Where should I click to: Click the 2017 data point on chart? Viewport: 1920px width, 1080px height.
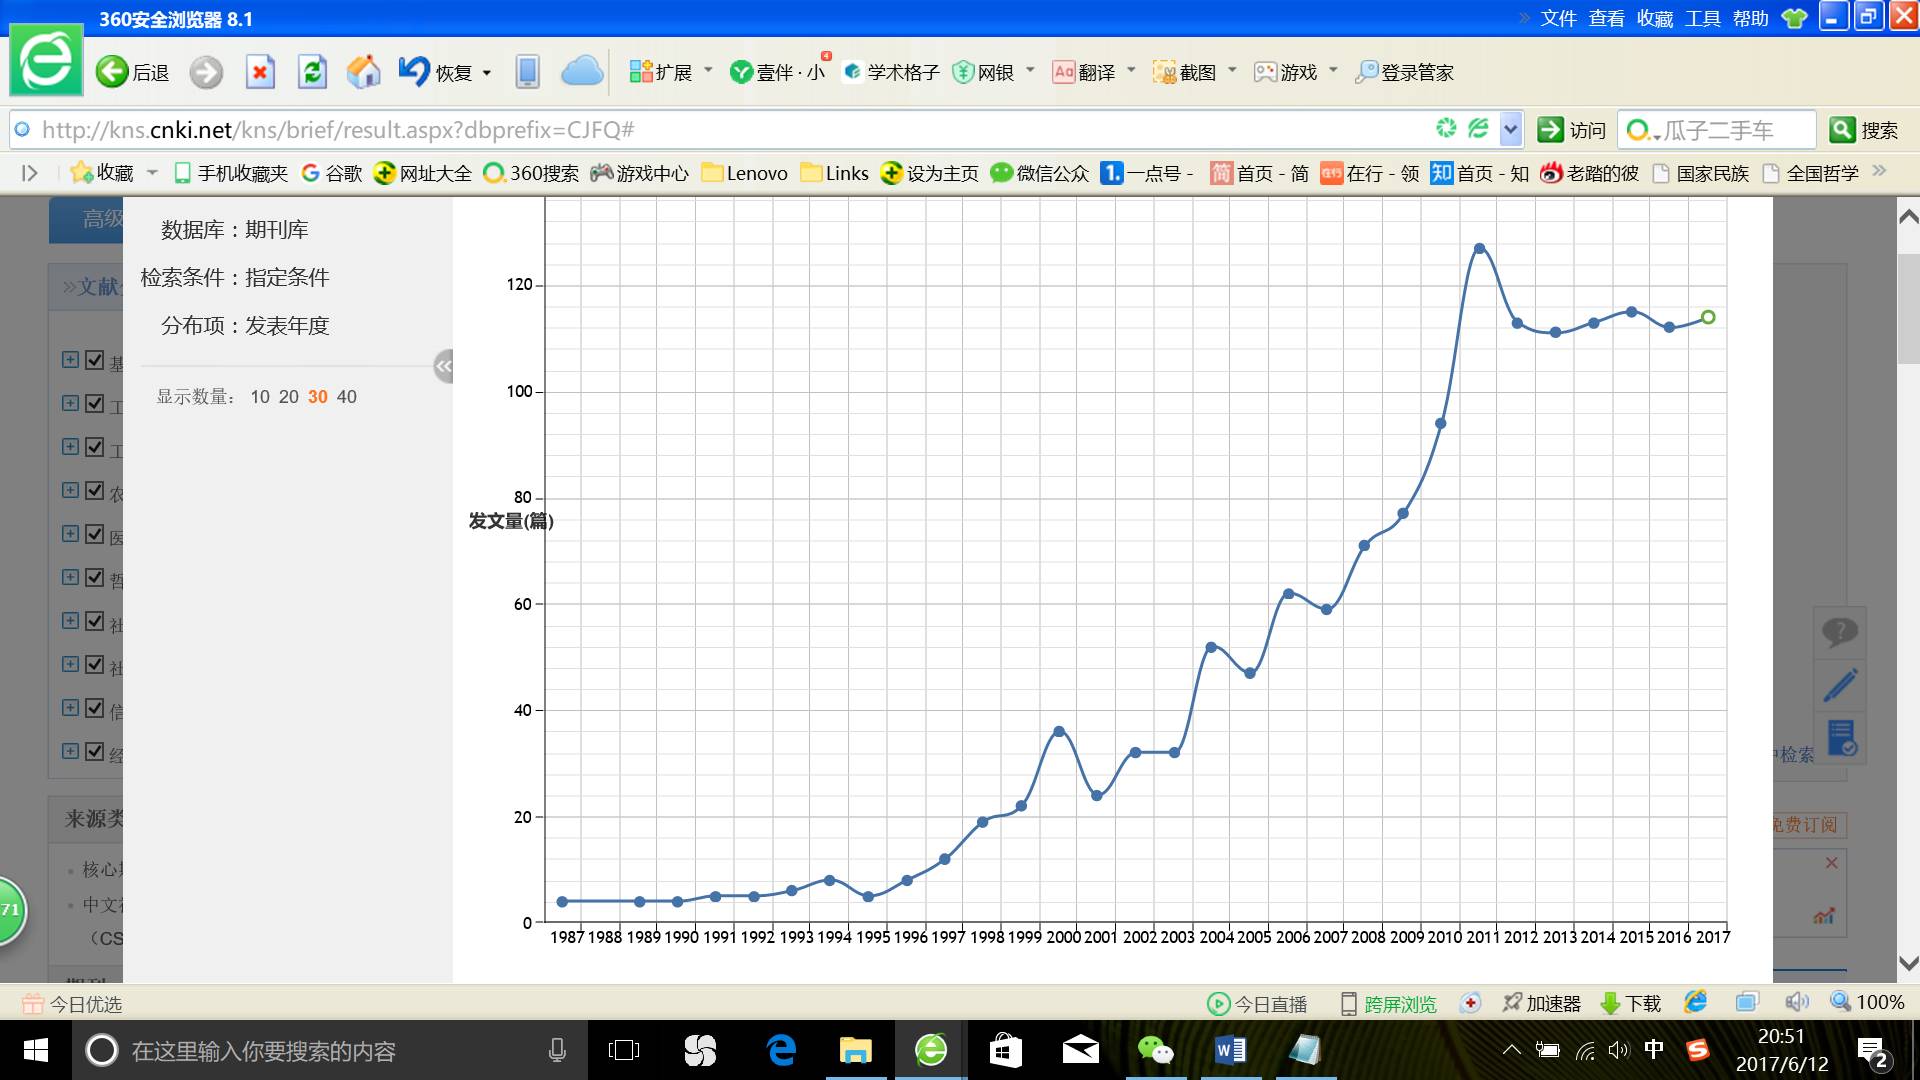[x=1708, y=317]
